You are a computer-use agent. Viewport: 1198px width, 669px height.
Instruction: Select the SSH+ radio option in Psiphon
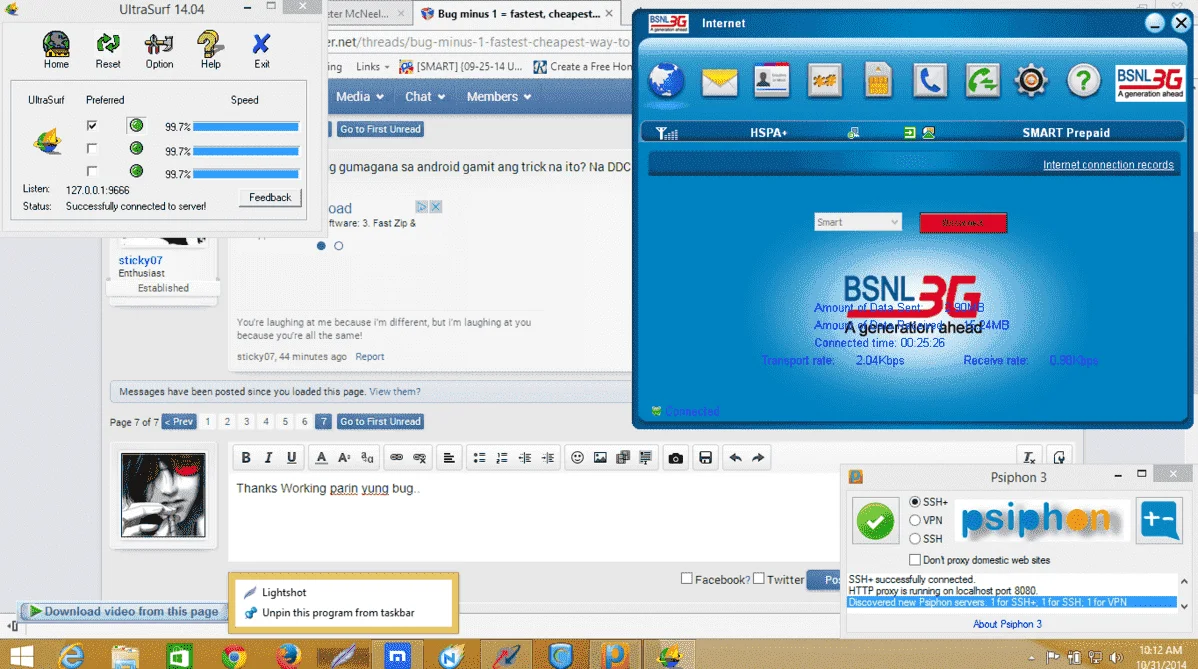pos(915,502)
